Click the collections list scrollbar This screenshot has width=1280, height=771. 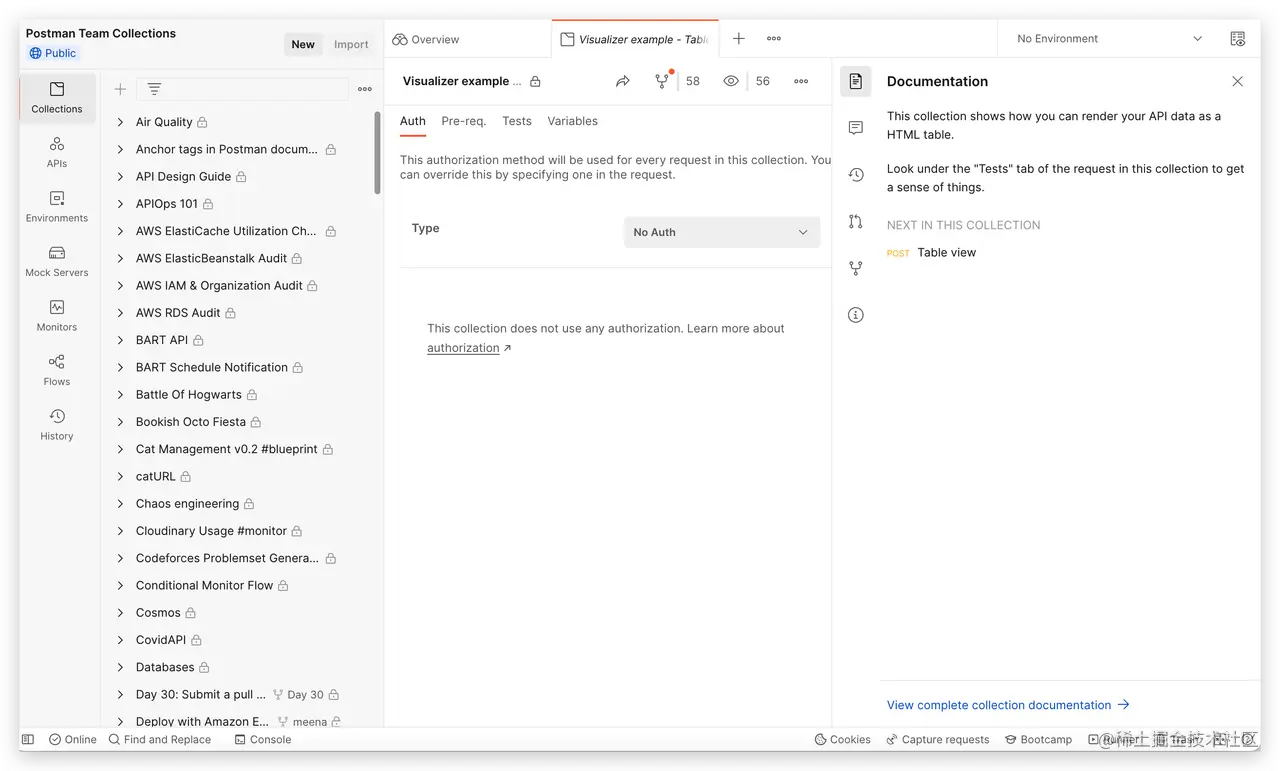pos(377,152)
